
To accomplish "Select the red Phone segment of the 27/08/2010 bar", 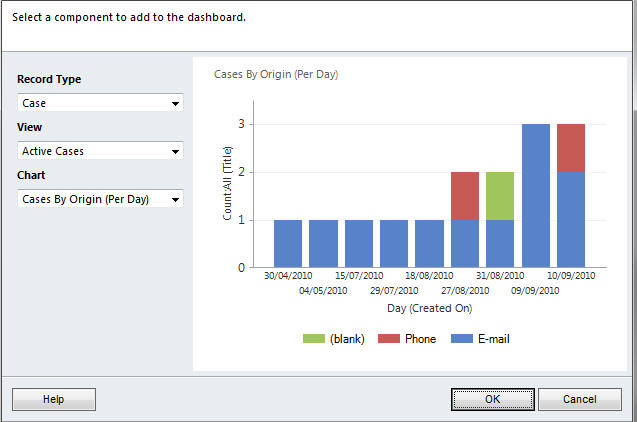I will (x=465, y=196).
